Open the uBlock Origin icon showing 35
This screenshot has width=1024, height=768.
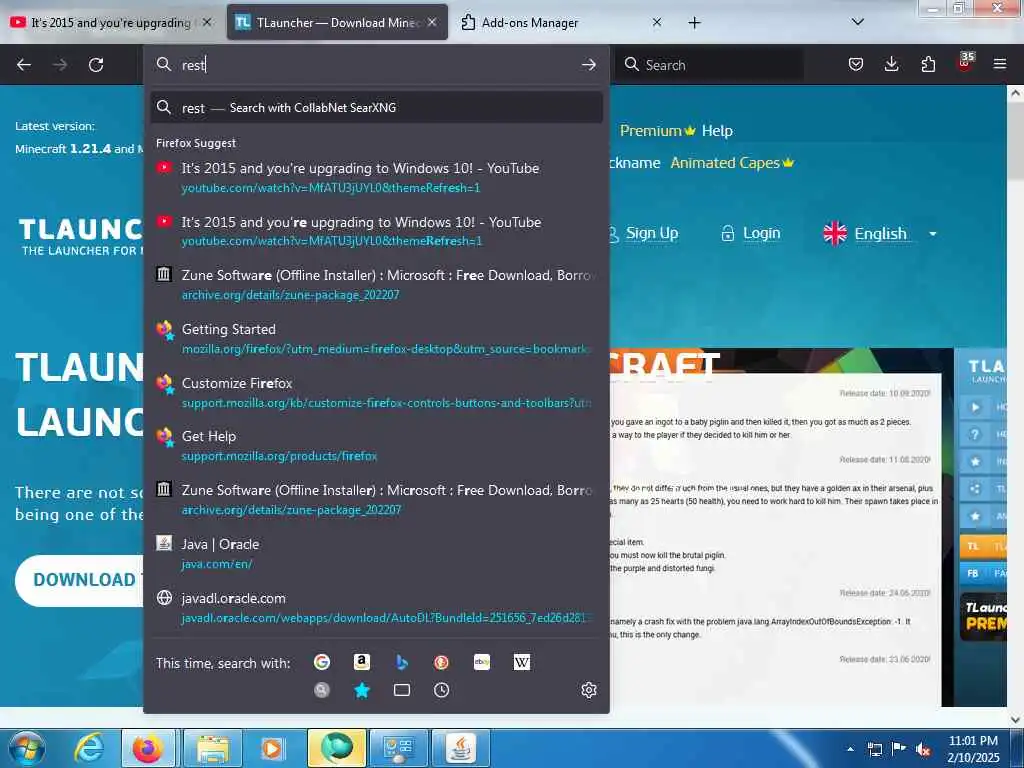click(x=965, y=63)
